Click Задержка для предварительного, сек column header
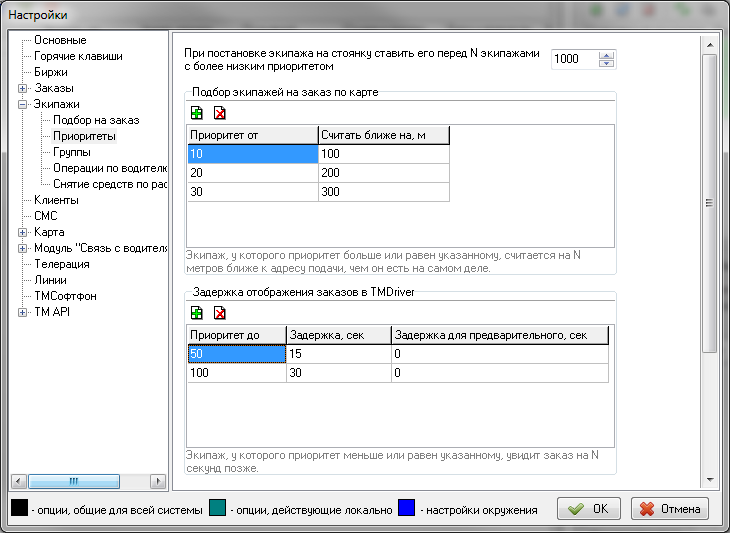730x533 pixels. (x=500, y=335)
